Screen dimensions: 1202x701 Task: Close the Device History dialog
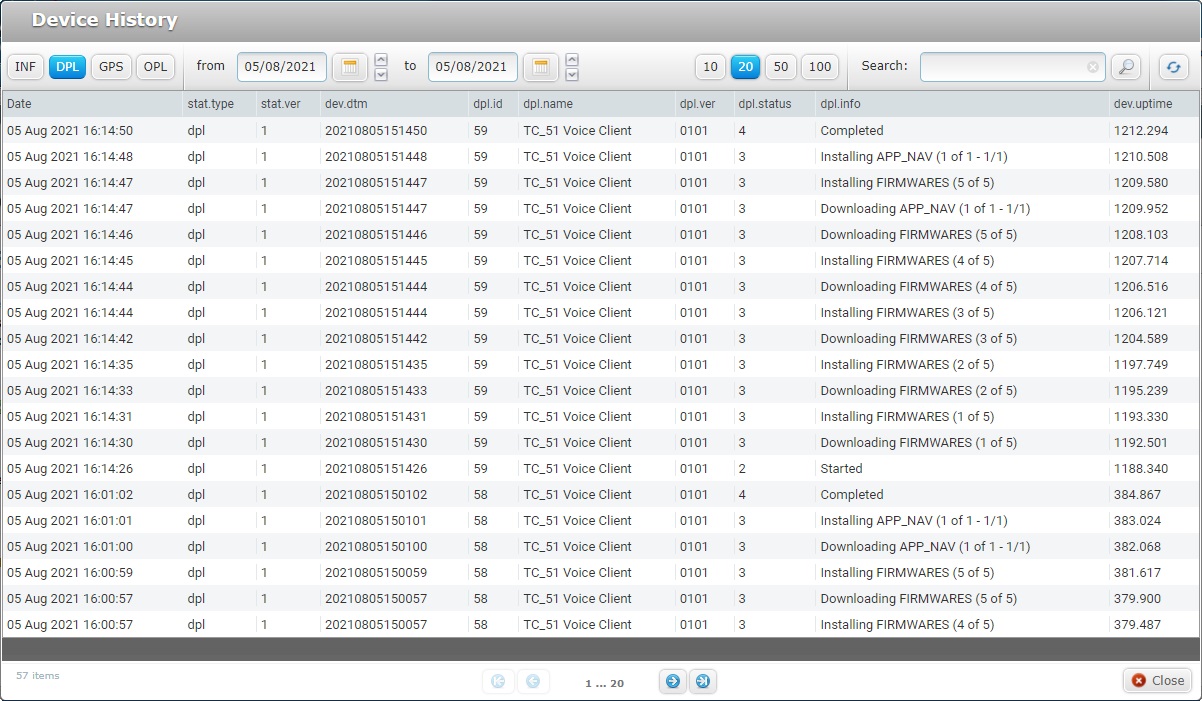point(1156,680)
